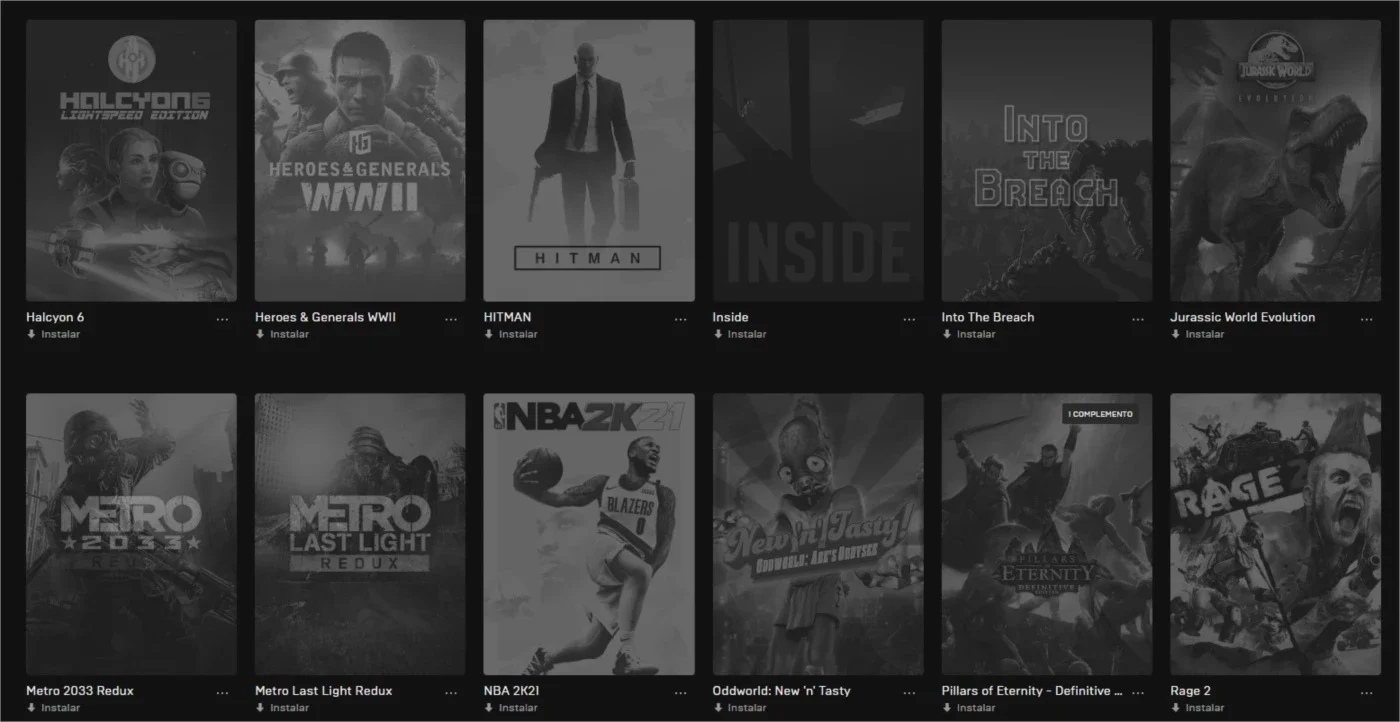Screen dimensions: 1400x722
Task: Select the "HITMAN" game title label
Action: tap(507, 317)
